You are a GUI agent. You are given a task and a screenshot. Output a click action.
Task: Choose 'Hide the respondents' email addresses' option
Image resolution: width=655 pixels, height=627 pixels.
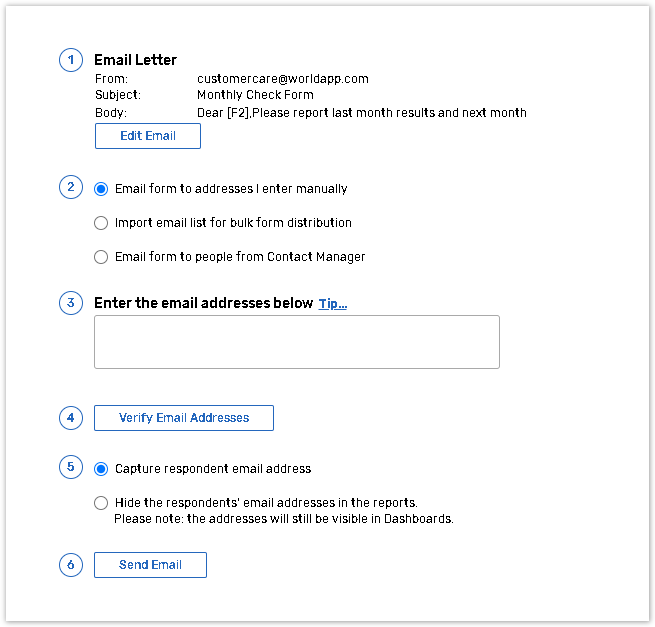click(101, 503)
